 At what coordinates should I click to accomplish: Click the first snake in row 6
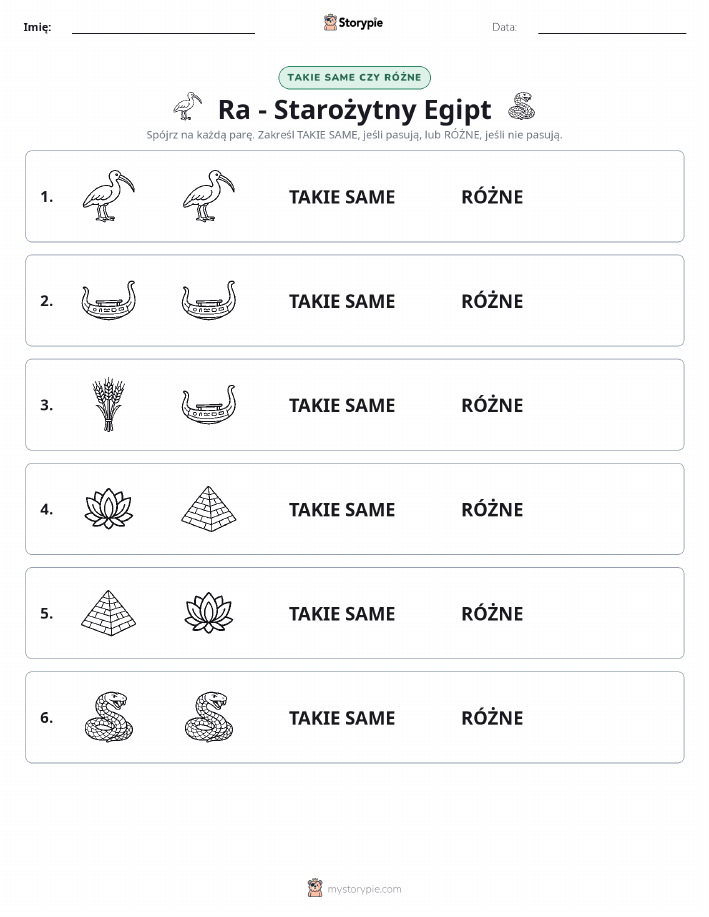coord(109,717)
